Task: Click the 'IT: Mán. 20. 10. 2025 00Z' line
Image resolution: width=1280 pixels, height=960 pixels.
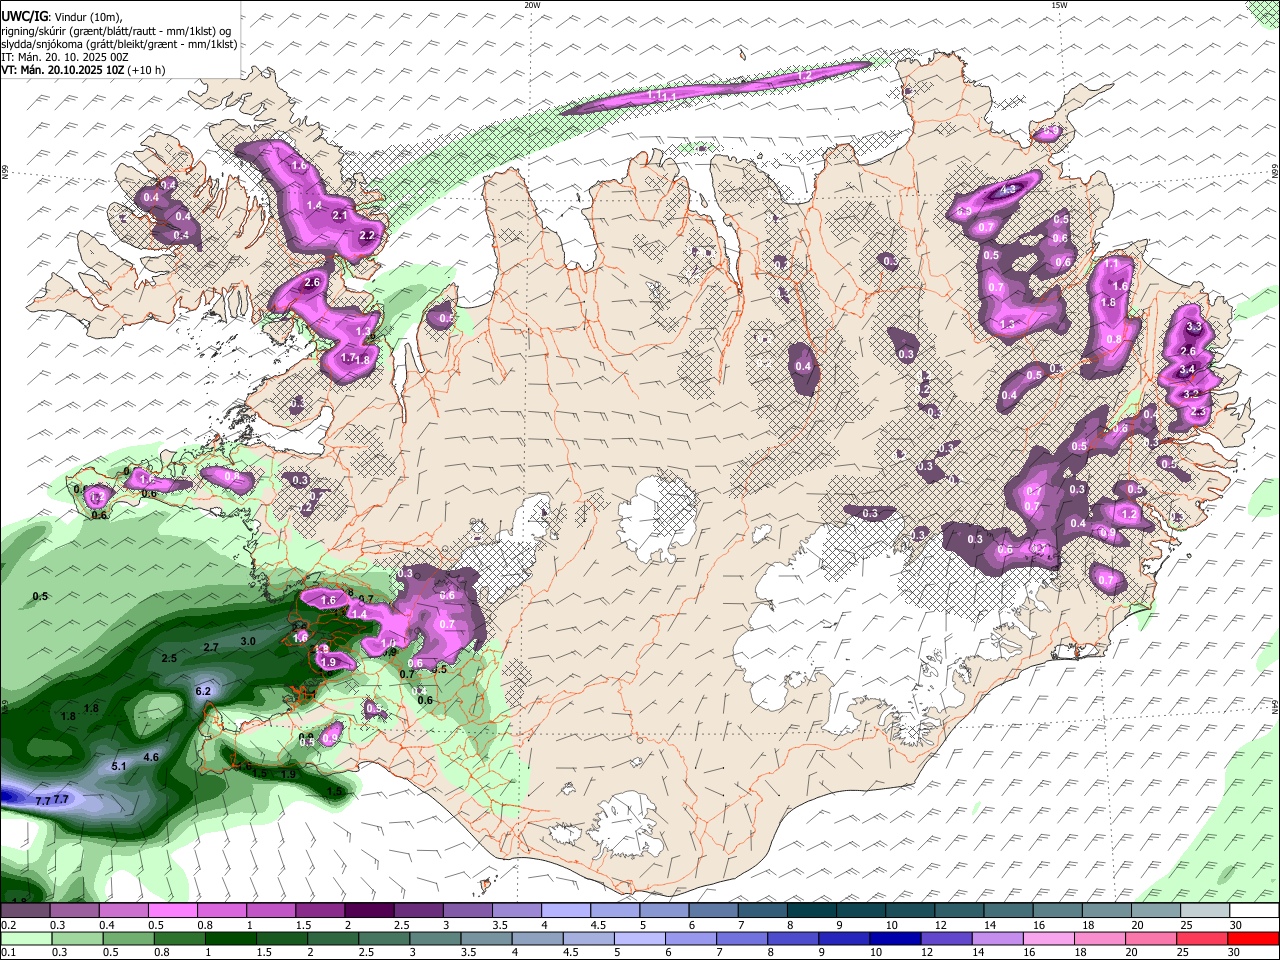Action: [65, 57]
